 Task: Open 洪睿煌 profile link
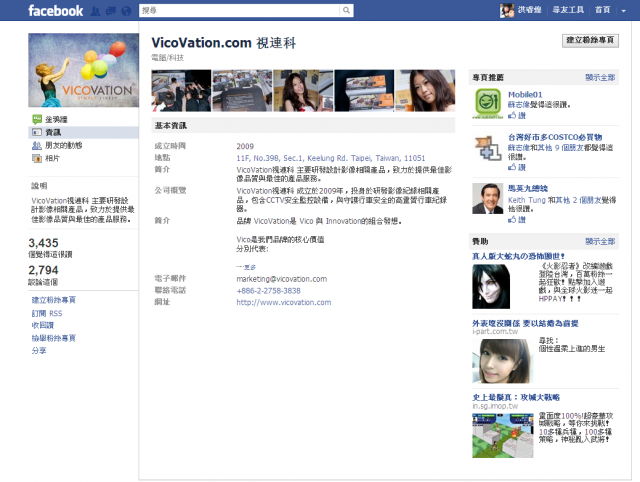click(x=530, y=10)
